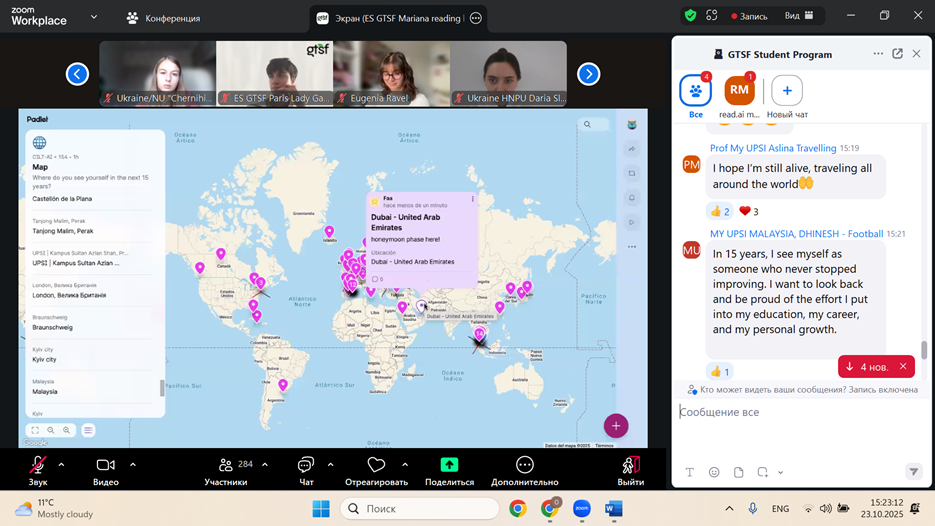Expand video options arrow next to Видео
This screenshot has height=526, width=935.
click(132, 464)
